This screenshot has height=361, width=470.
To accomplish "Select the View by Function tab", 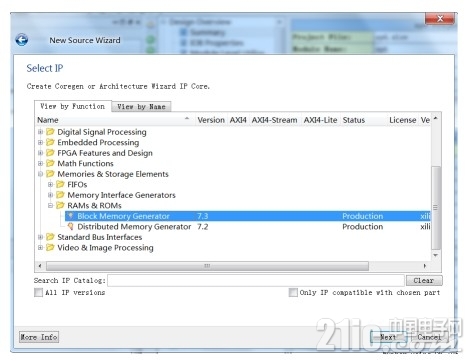I will (x=73, y=106).
